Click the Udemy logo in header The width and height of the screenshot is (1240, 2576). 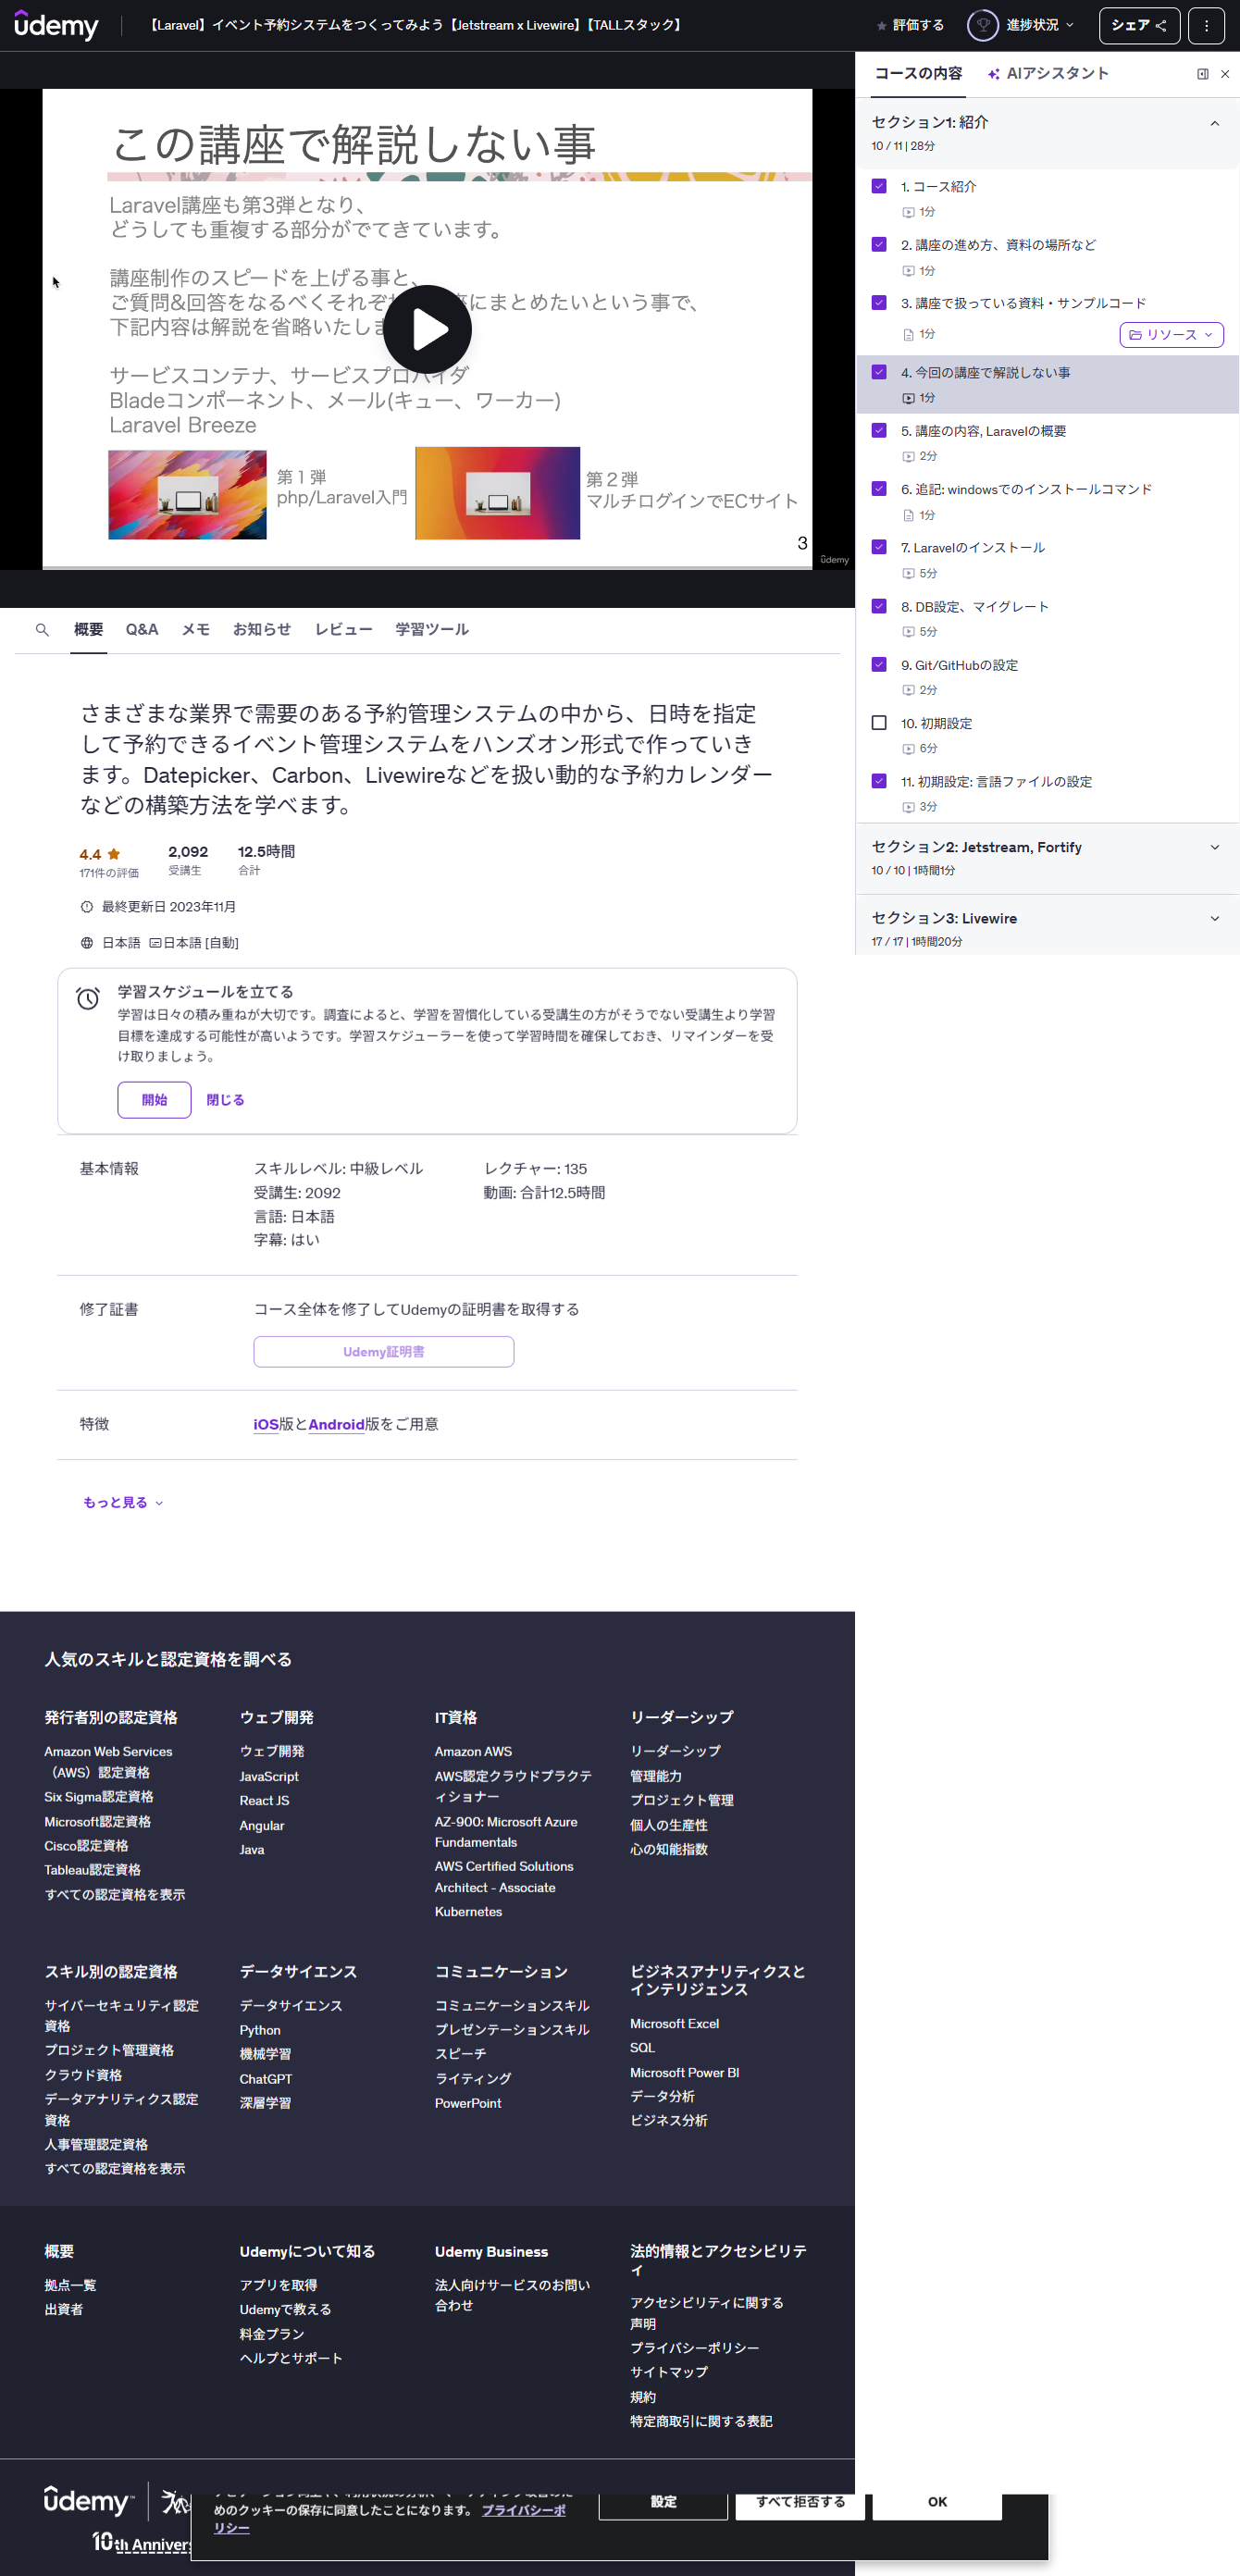pos(56,25)
